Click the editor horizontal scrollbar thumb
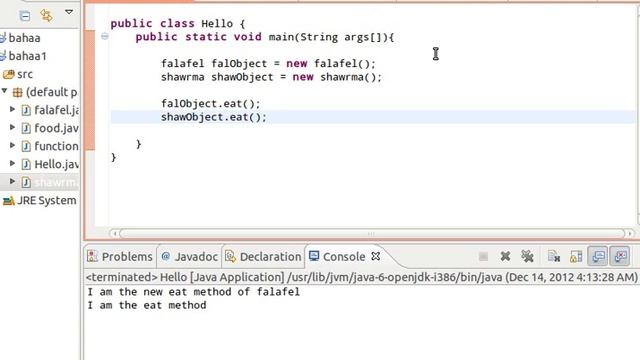The image size is (640, 360). pos(372,234)
